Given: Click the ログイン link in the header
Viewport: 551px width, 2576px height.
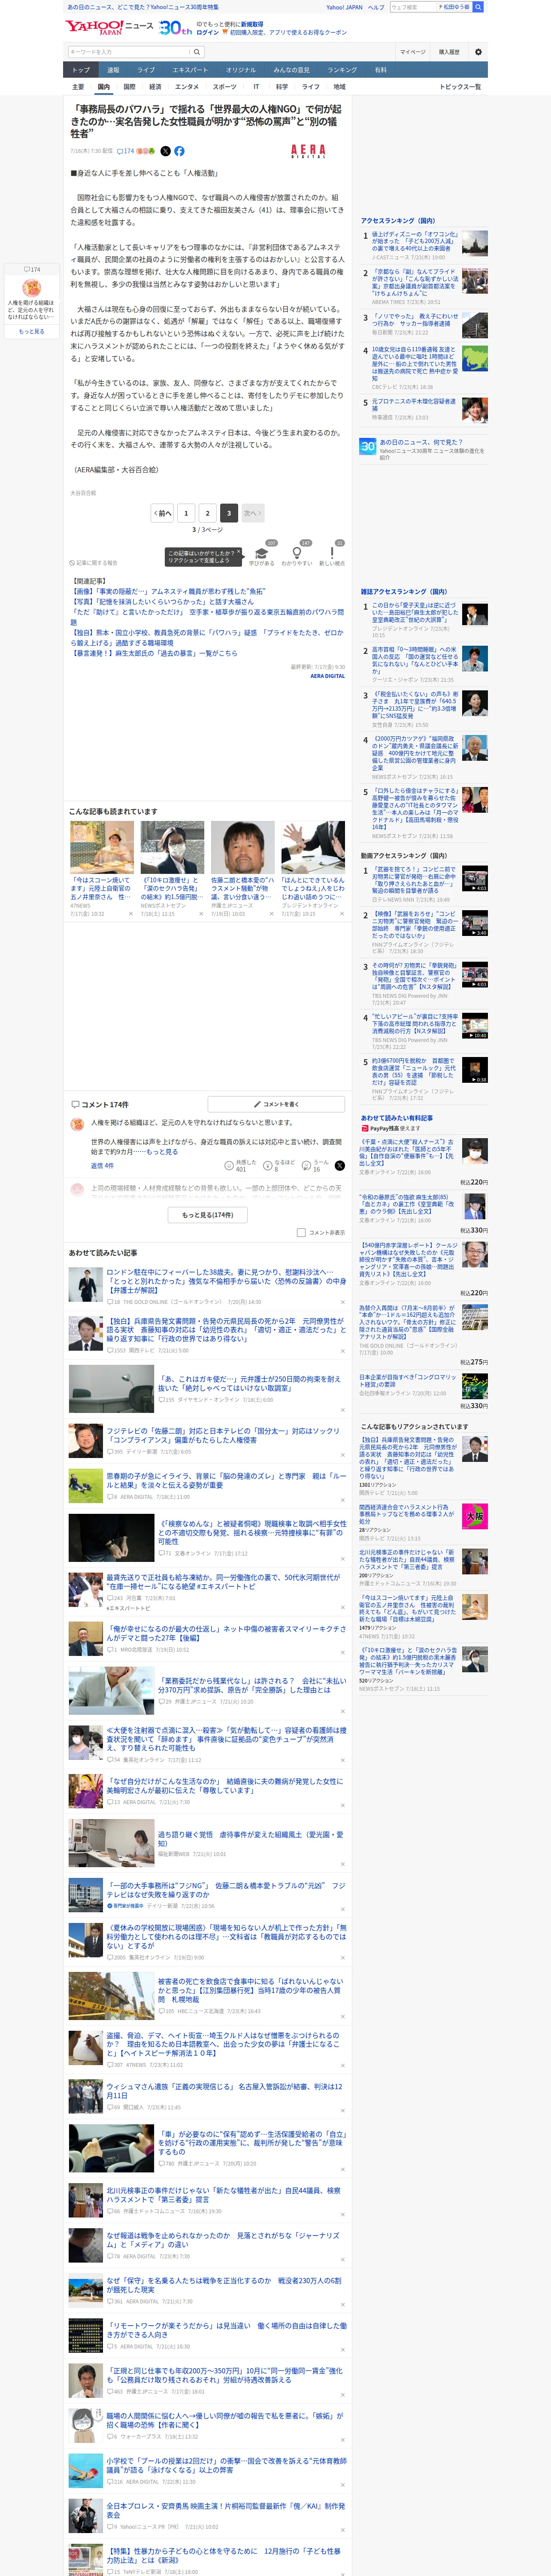Looking at the screenshot, I should 208,32.
